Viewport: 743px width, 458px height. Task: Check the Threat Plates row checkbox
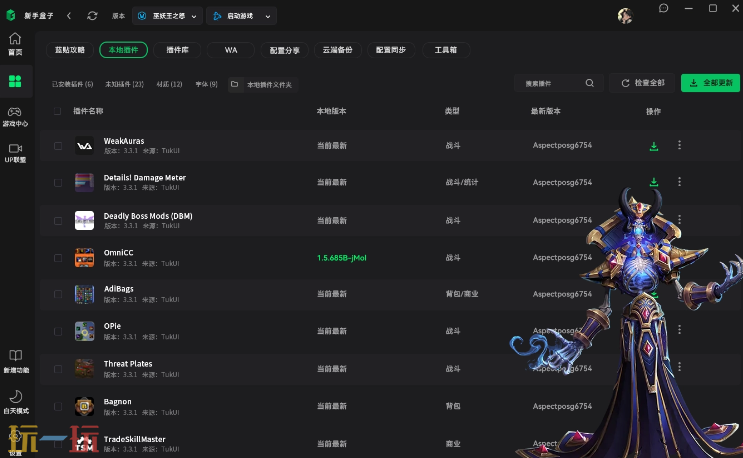pos(58,369)
